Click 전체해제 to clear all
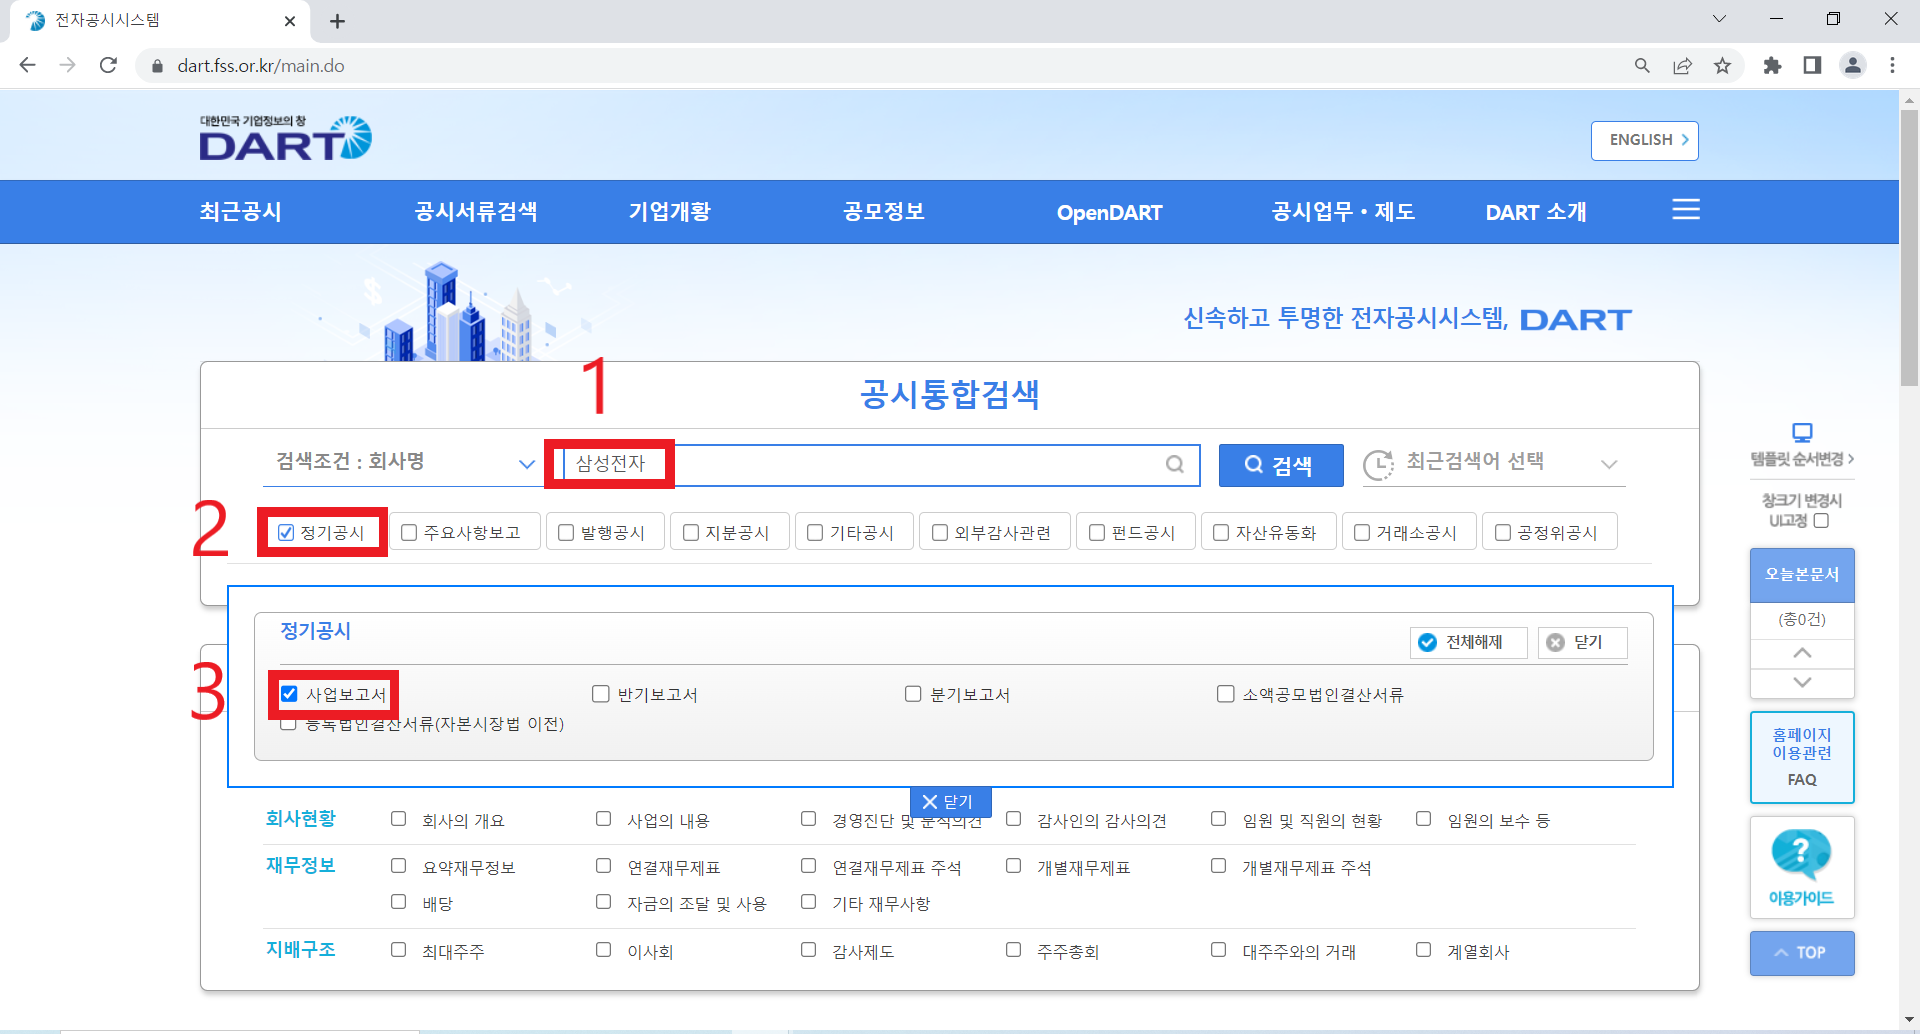This screenshot has width=1920, height=1034. (x=1469, y=642)
